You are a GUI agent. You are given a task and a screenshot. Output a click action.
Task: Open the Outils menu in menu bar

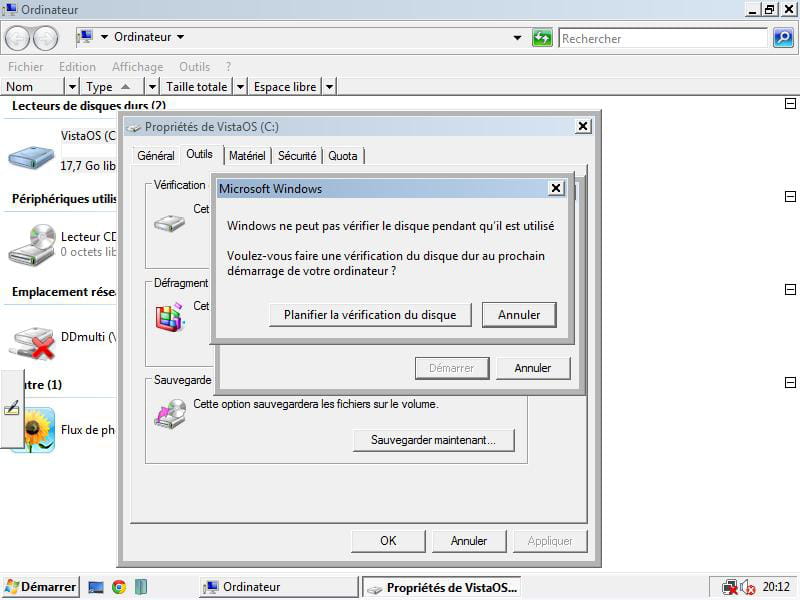pyautogui.click(x=194, y=67)
